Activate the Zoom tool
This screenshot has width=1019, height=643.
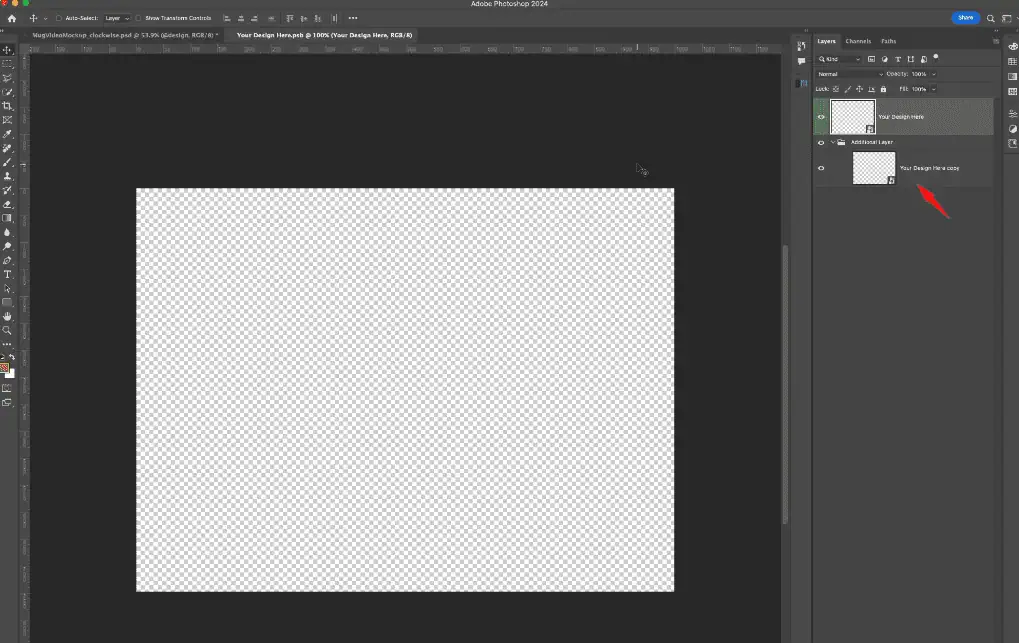pyautogui.click(x=7, y=330)
